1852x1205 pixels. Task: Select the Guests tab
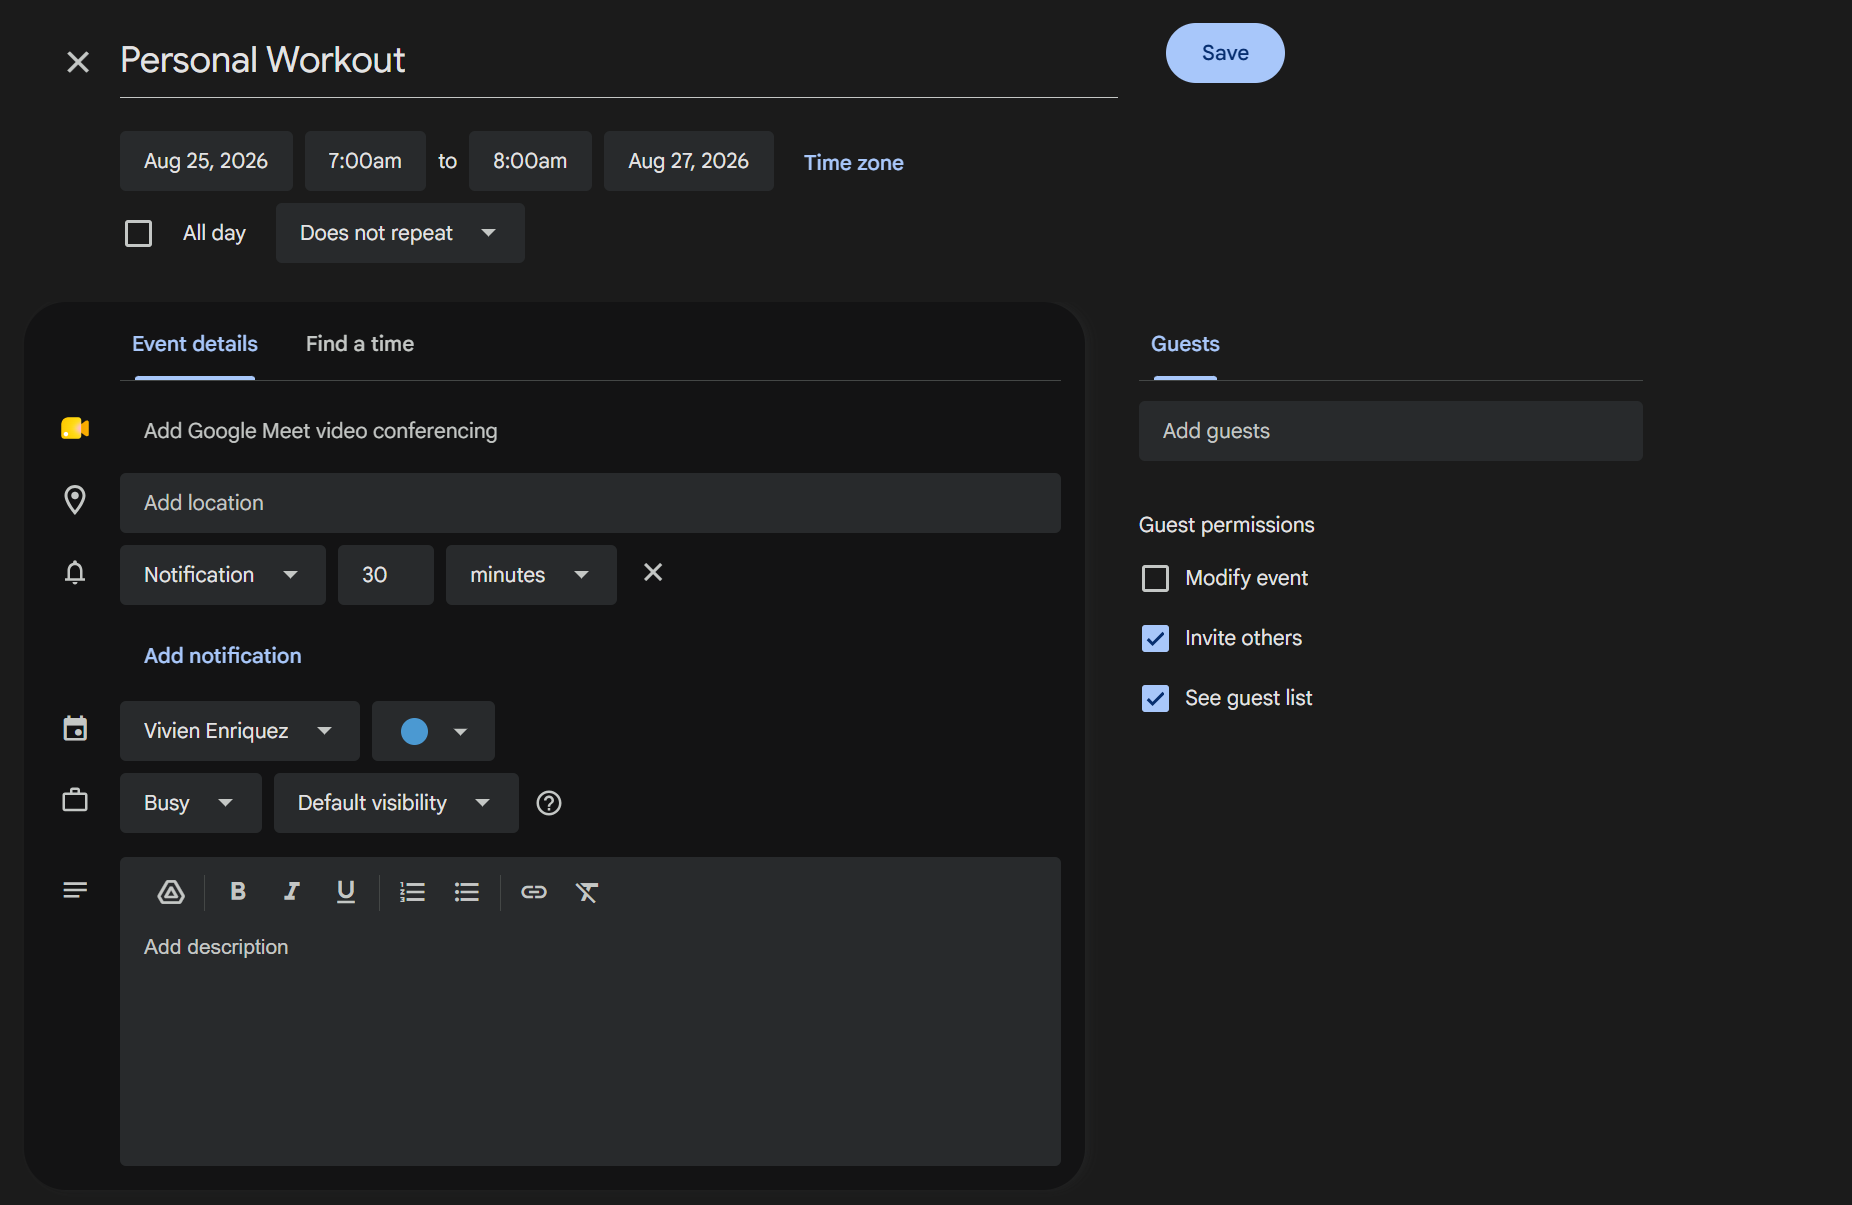pos(1185,344)
